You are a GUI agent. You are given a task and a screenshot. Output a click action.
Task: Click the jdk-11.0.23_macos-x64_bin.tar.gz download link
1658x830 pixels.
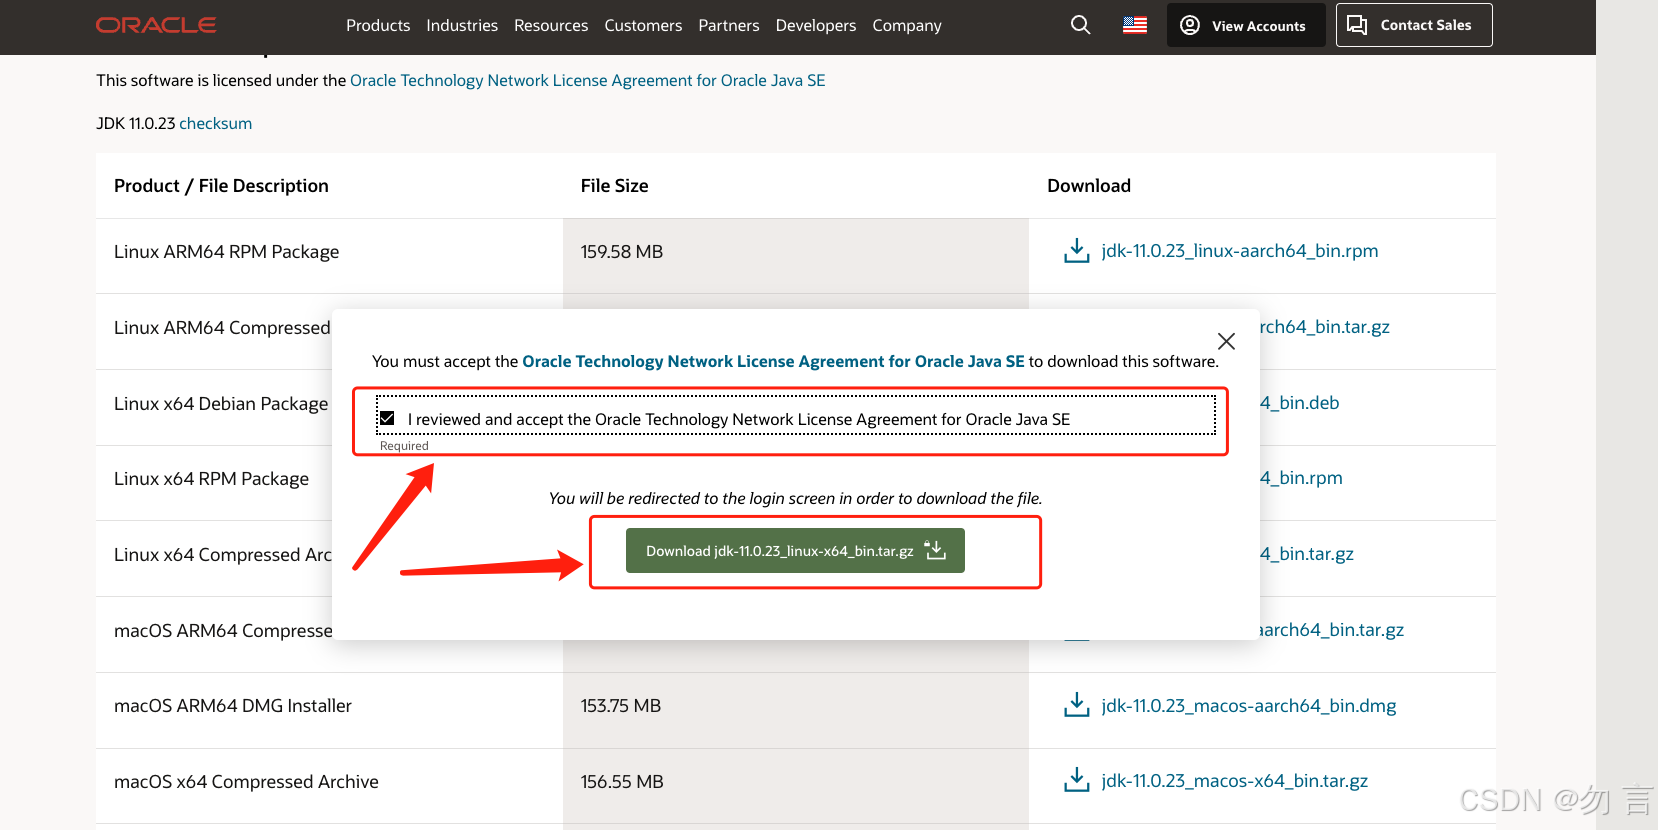click(1235, 781)
